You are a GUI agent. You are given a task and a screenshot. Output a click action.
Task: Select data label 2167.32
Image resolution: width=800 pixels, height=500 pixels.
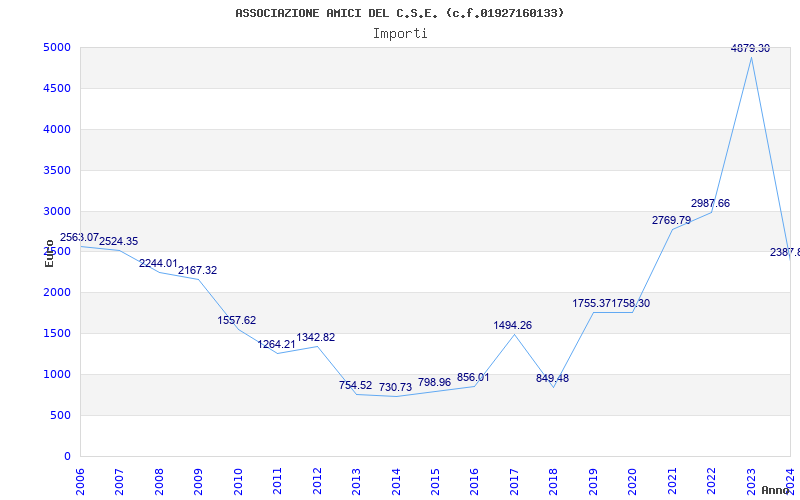point(197,270)
